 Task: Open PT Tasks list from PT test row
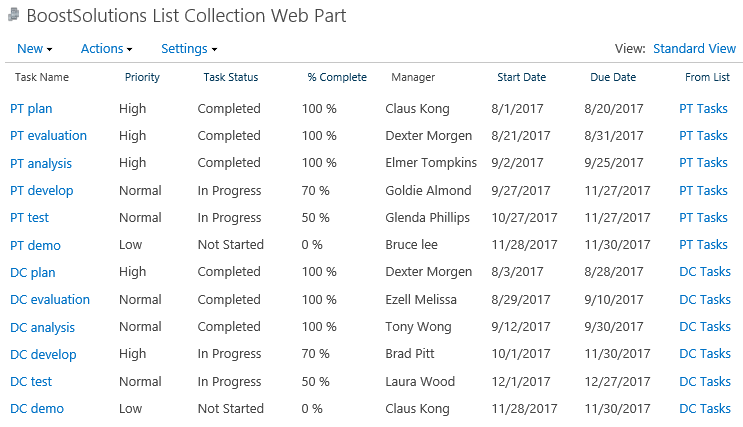pos(703,218)
